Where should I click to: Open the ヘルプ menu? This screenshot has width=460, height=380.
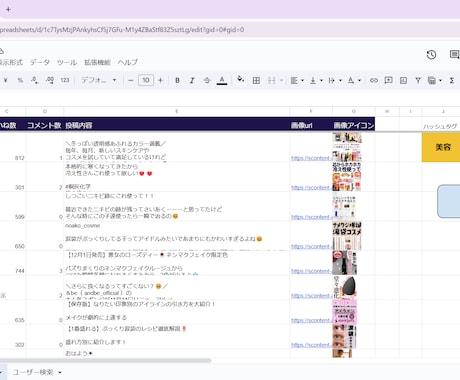point(128,62)
